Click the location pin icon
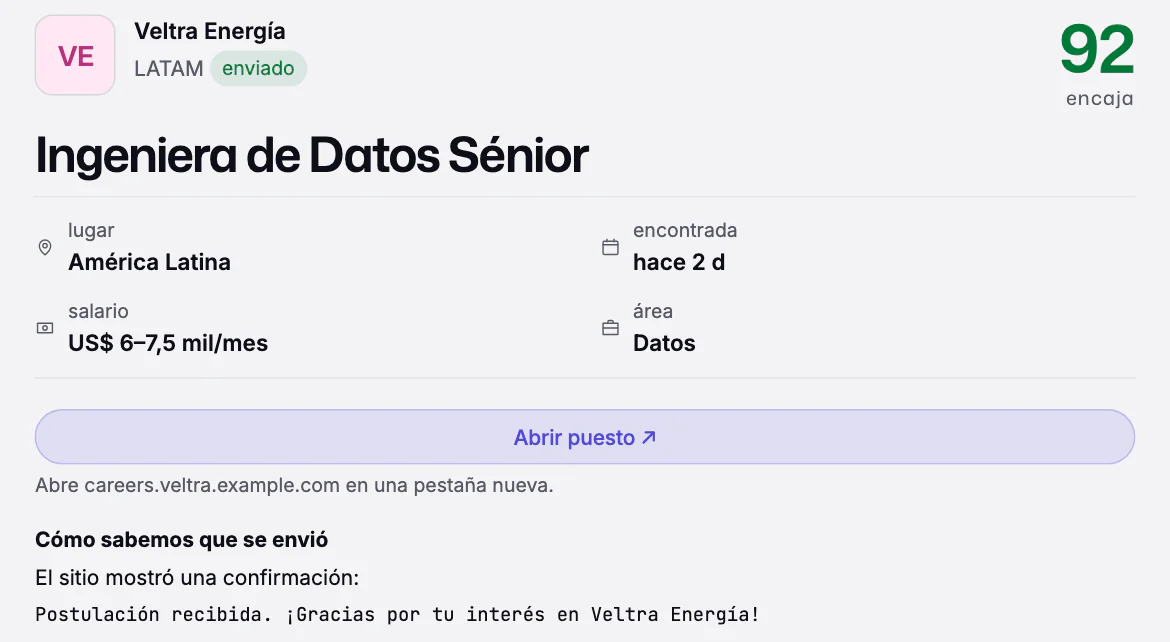Viewport: 1170px width, 642px height. [45, 247]
